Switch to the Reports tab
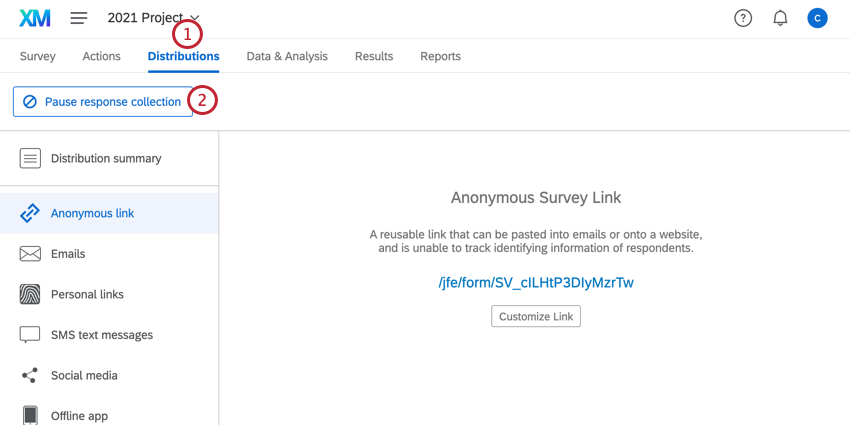 coord(440,56)
